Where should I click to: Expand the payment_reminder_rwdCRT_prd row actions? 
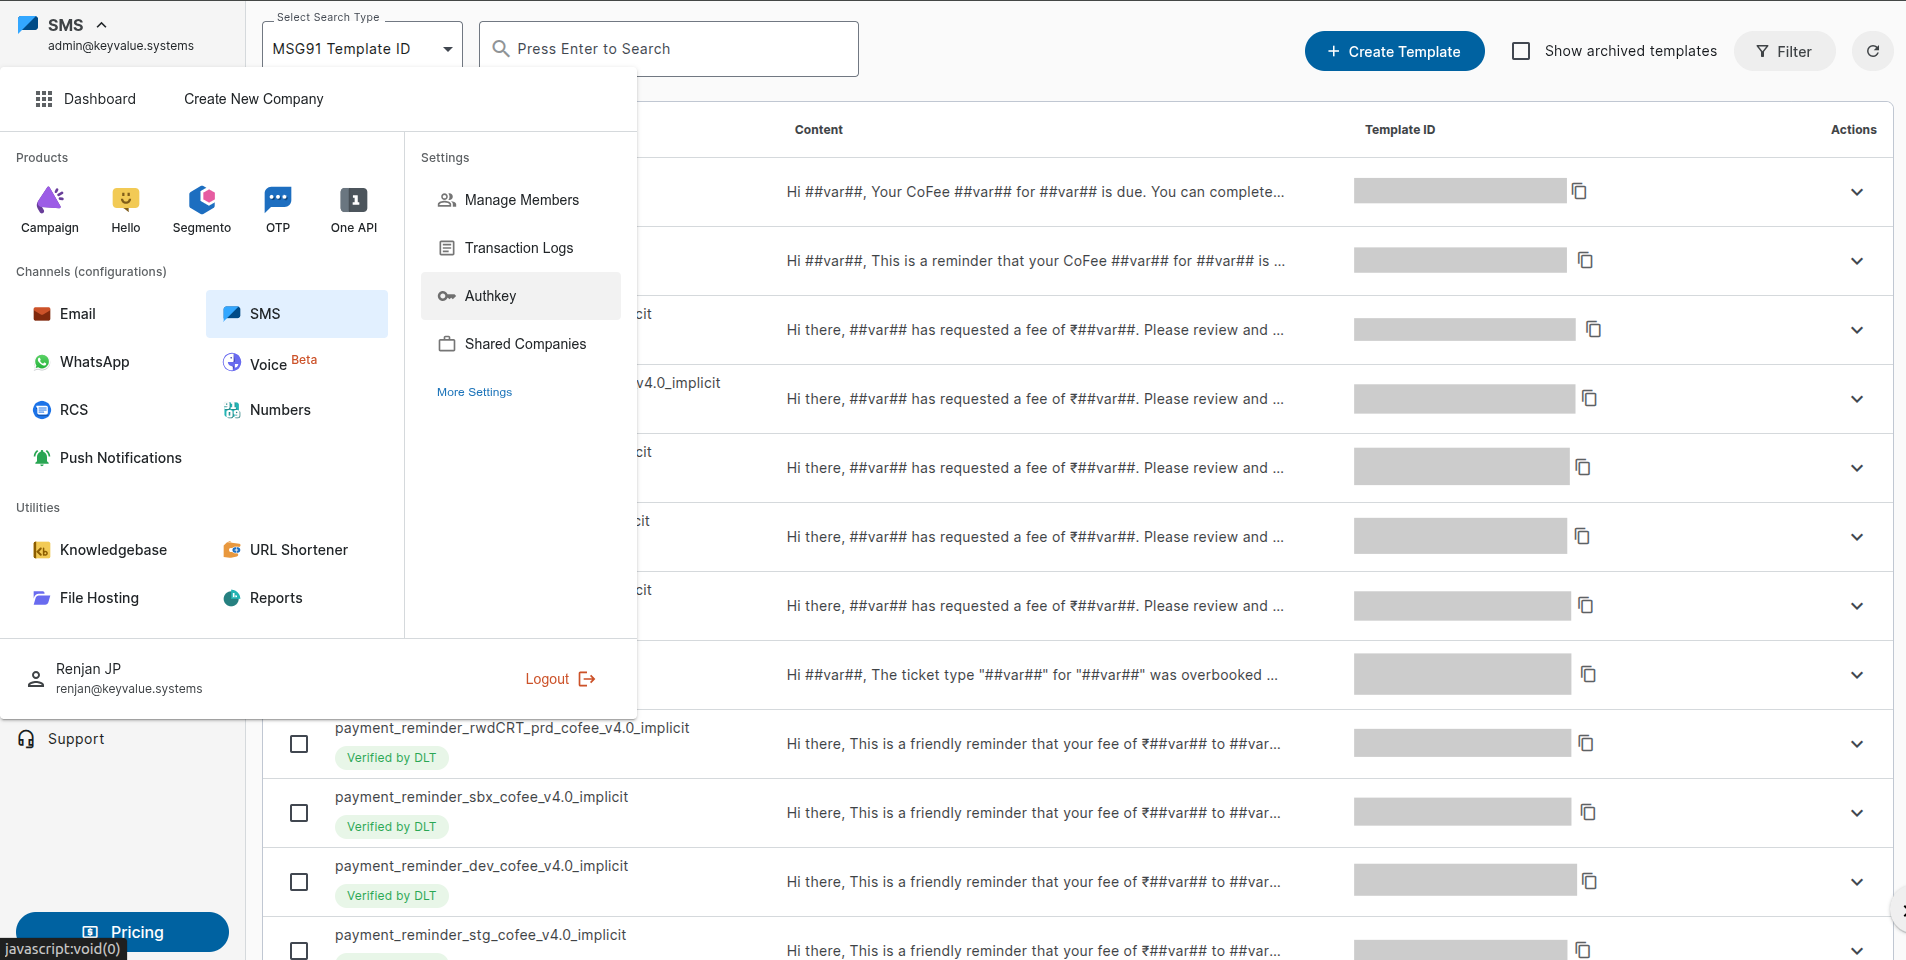pyautogui.click(x=1857, y=744)
